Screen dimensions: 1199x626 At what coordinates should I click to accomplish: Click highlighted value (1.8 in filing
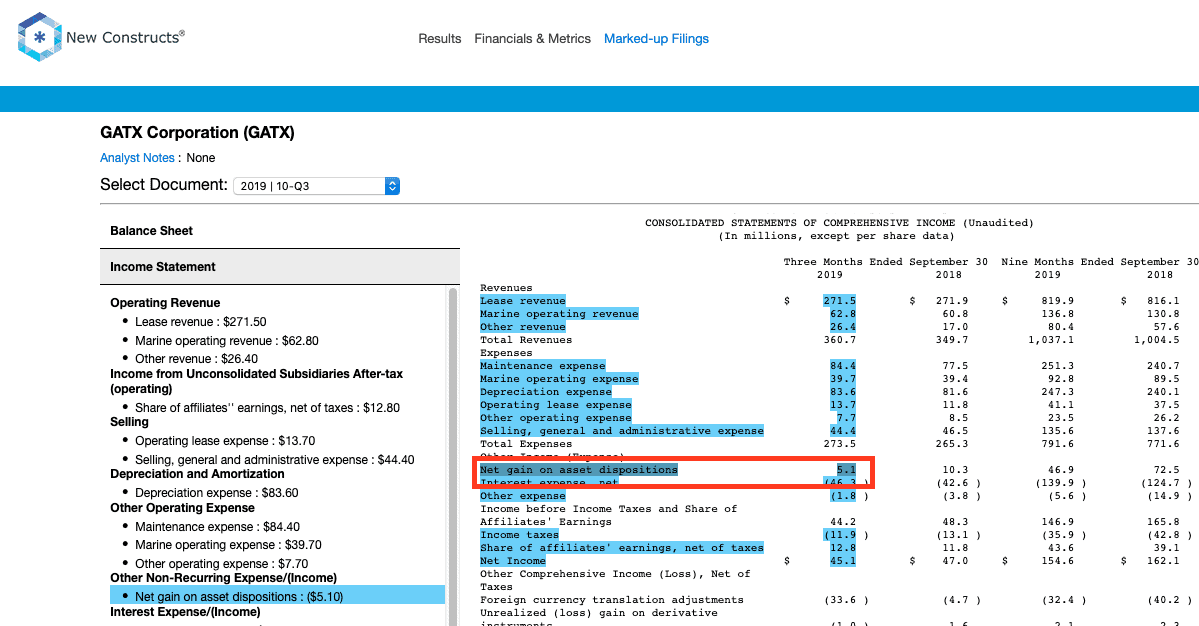pos(843,496)
